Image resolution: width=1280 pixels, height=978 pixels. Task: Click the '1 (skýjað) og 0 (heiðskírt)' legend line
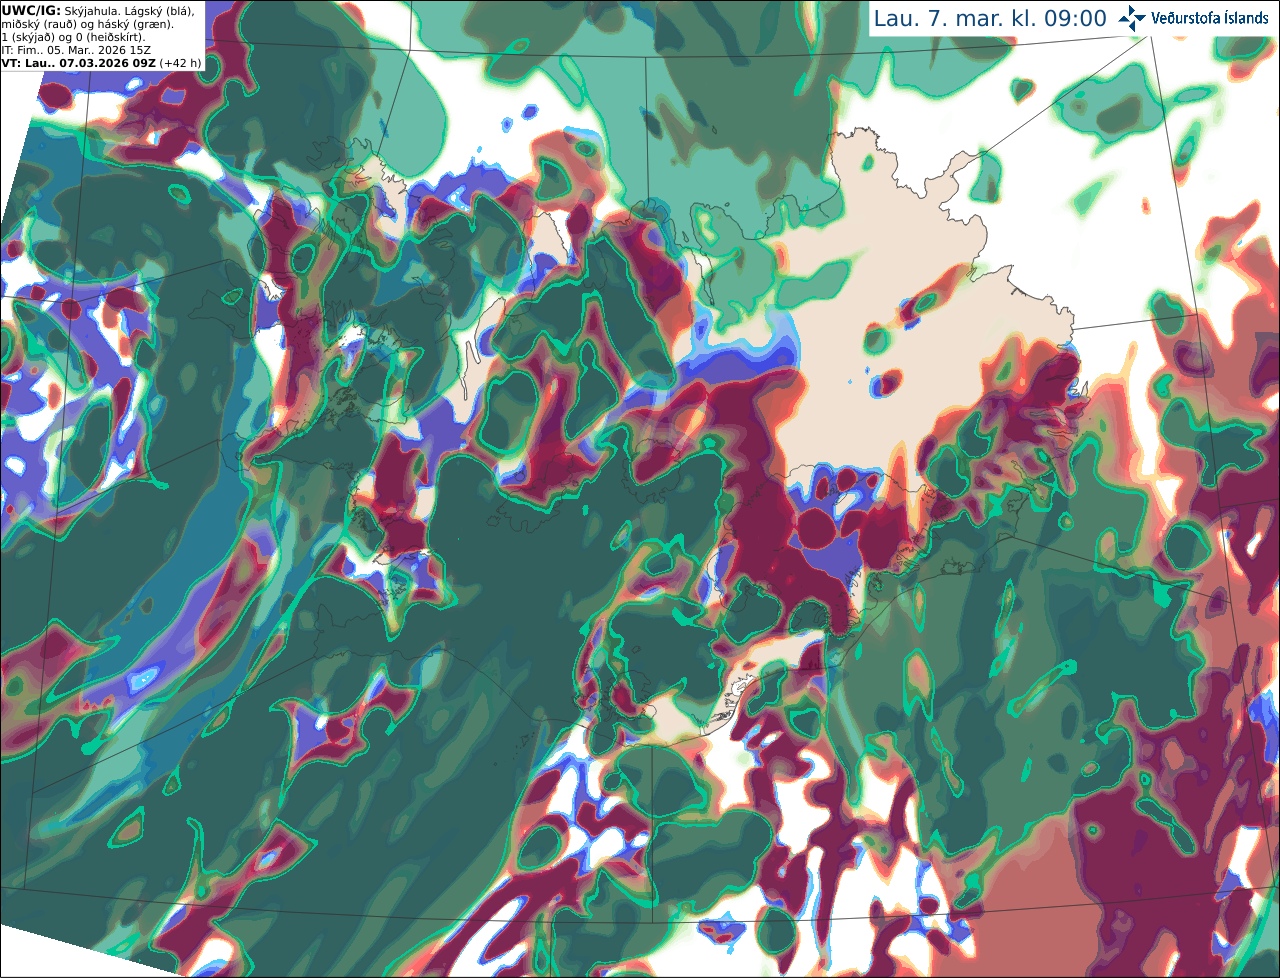[x=73, y=37]
